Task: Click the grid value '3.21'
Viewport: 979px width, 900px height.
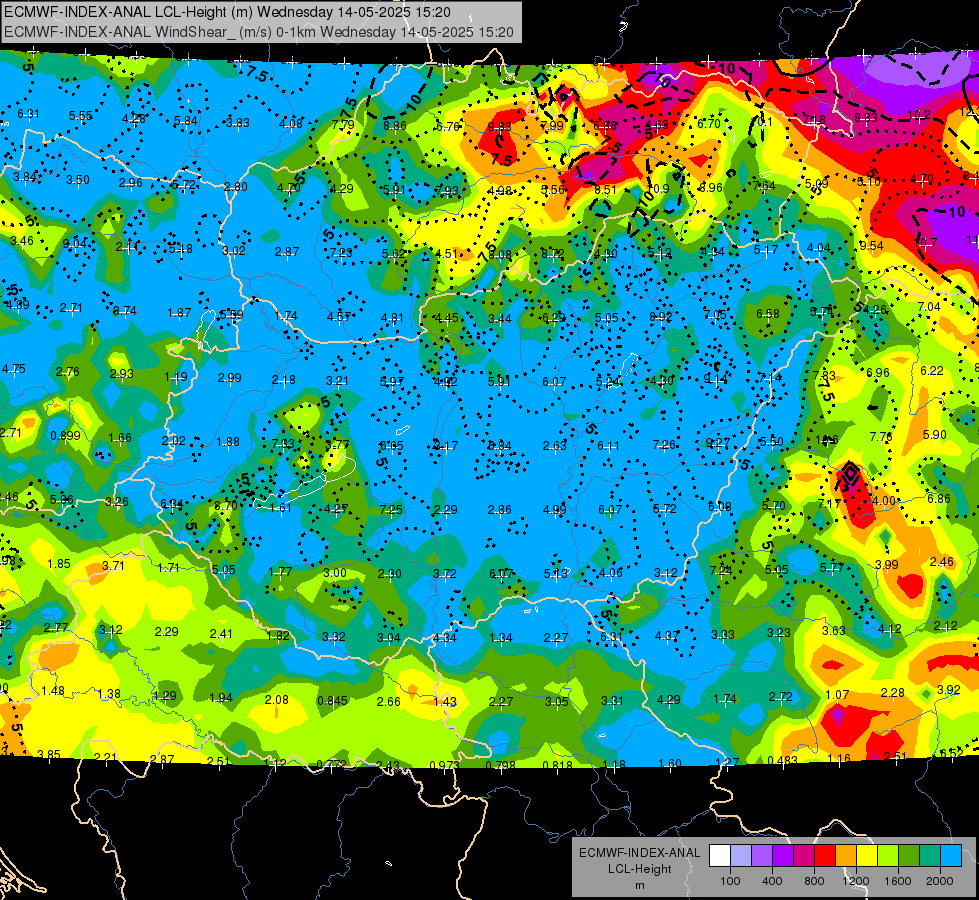Action: tap(337, 381)
